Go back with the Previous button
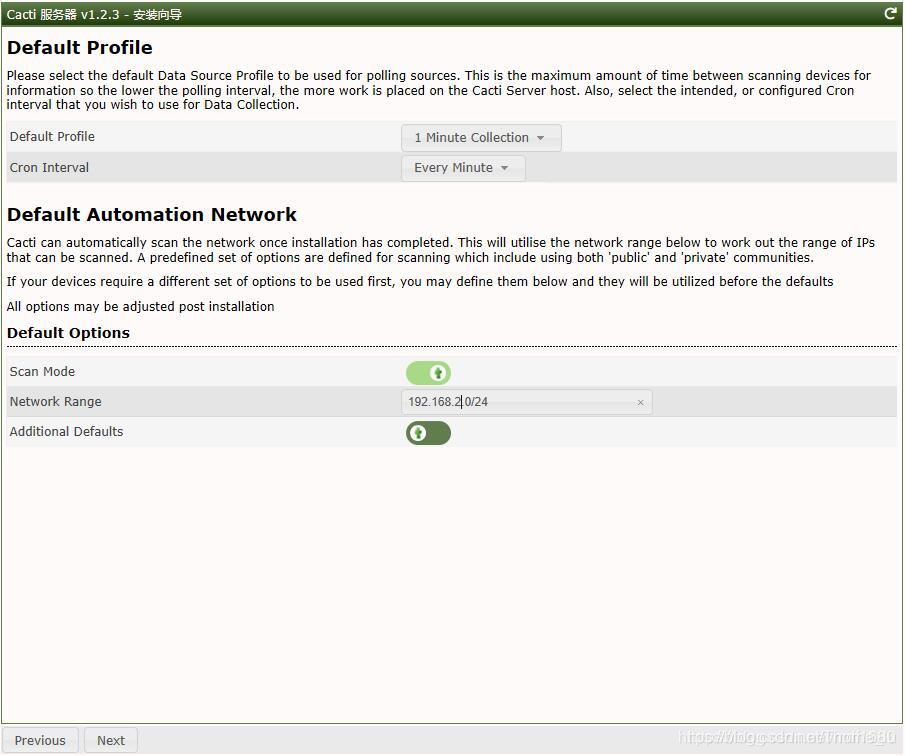Viewport: 905px width, 756px height. pyautogui.click(x=40, y=740)
